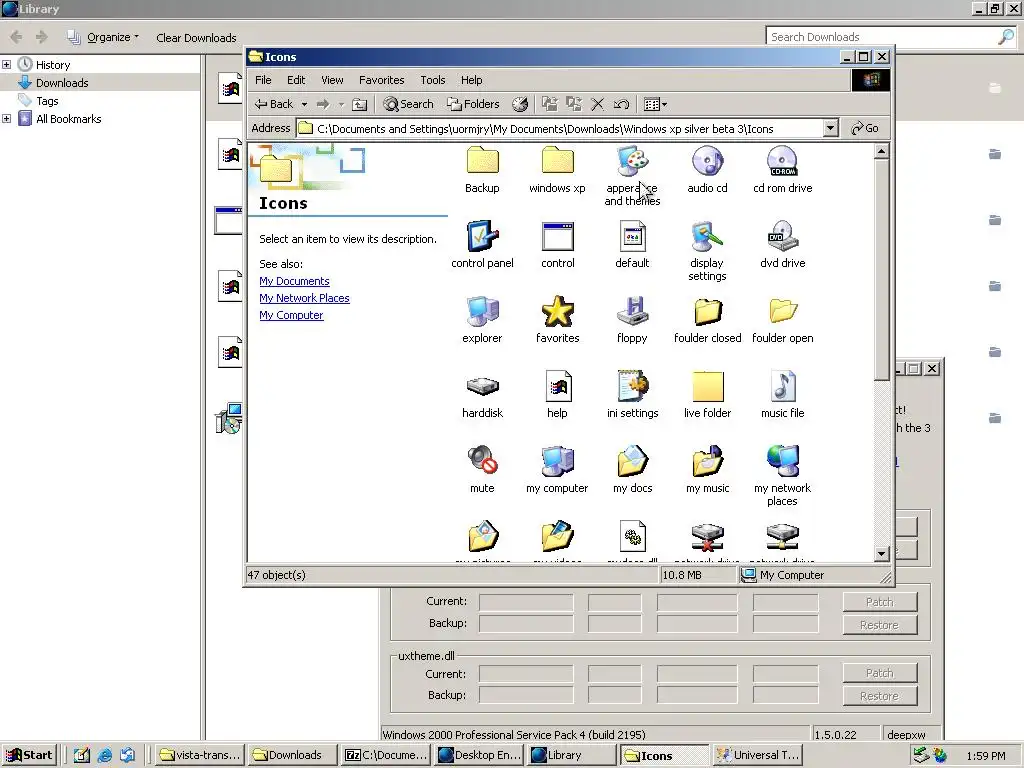Image resolution: width=1024 pixels, height=768 pixels.
Task: Select the ini settings icon
Action: pyautogui.click(x=632, y=387)
